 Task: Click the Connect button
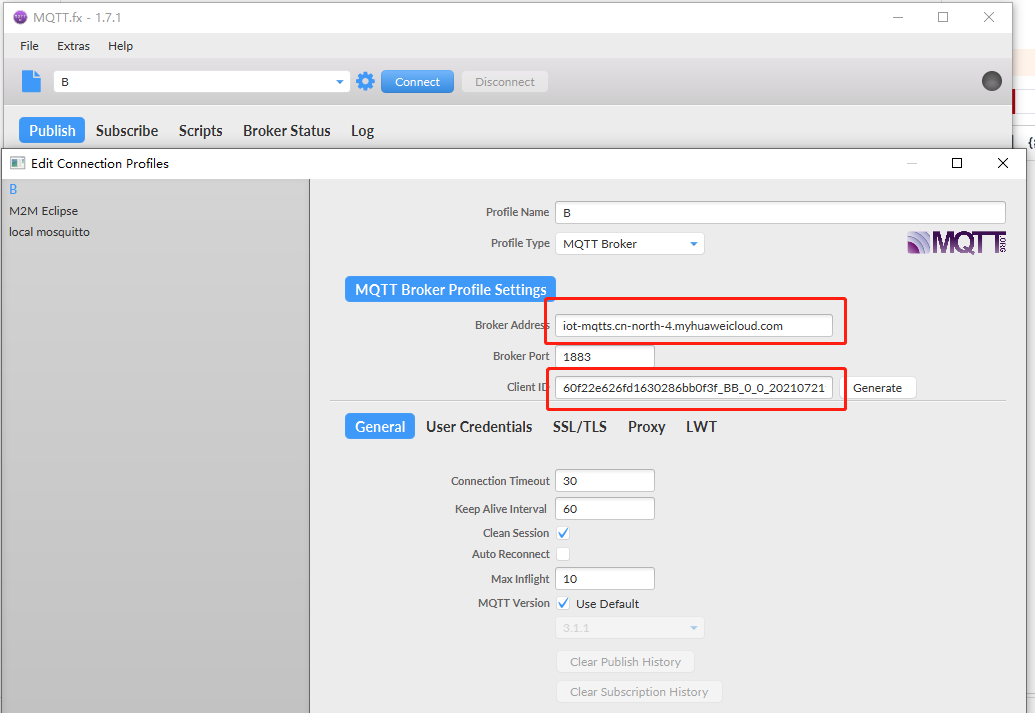click(417, 82)
